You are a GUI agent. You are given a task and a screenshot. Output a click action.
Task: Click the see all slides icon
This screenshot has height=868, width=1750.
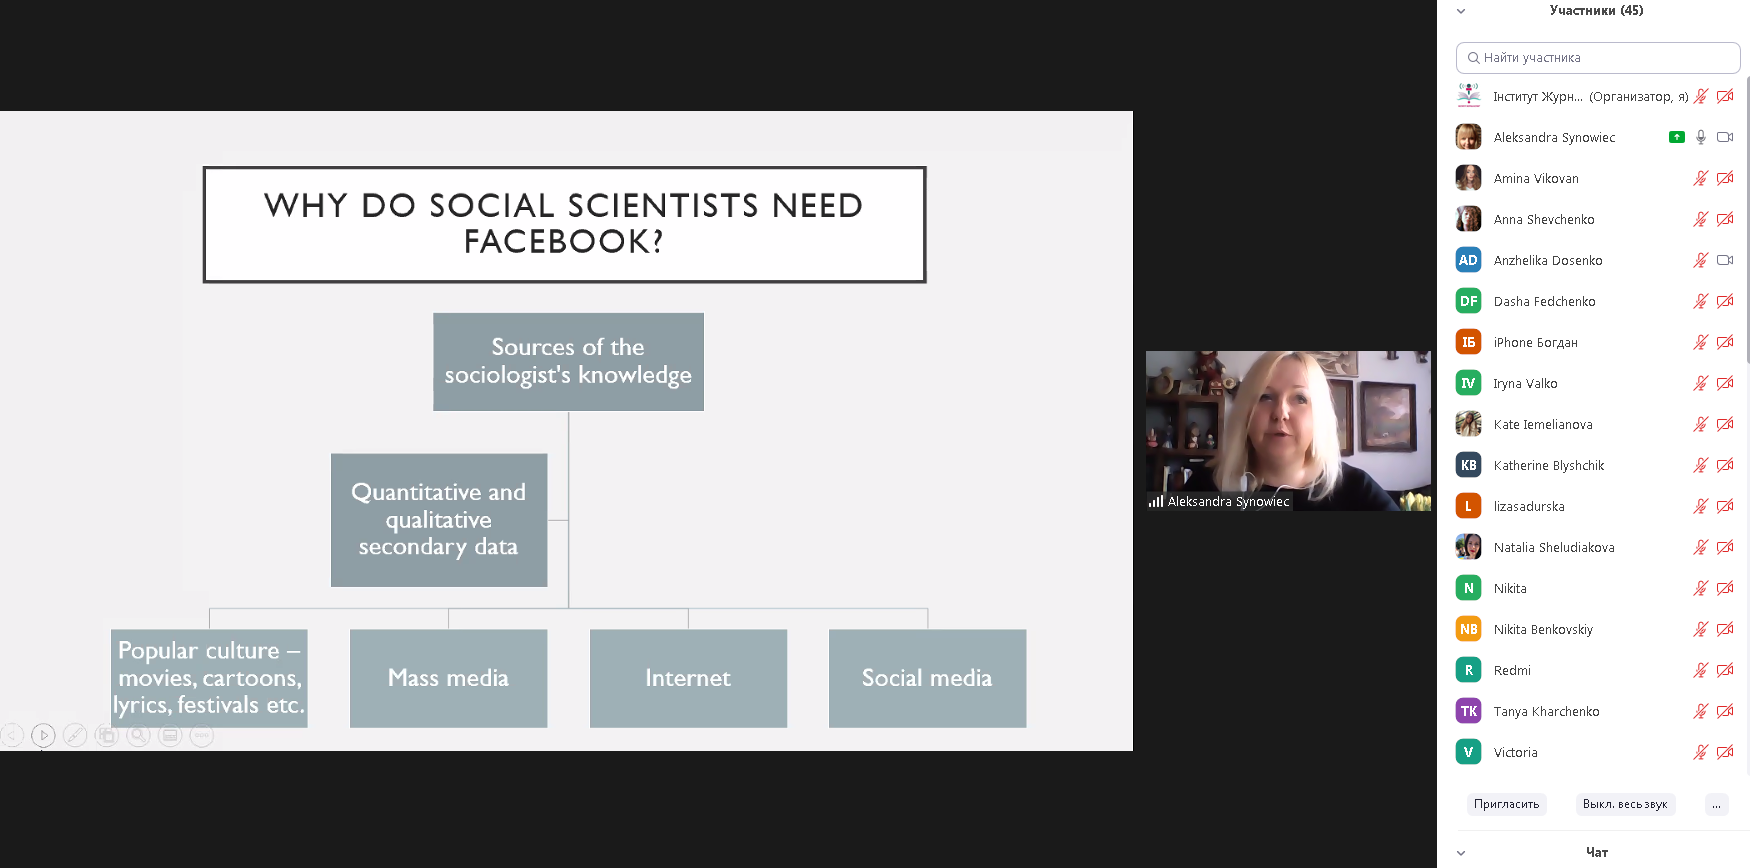107,736
